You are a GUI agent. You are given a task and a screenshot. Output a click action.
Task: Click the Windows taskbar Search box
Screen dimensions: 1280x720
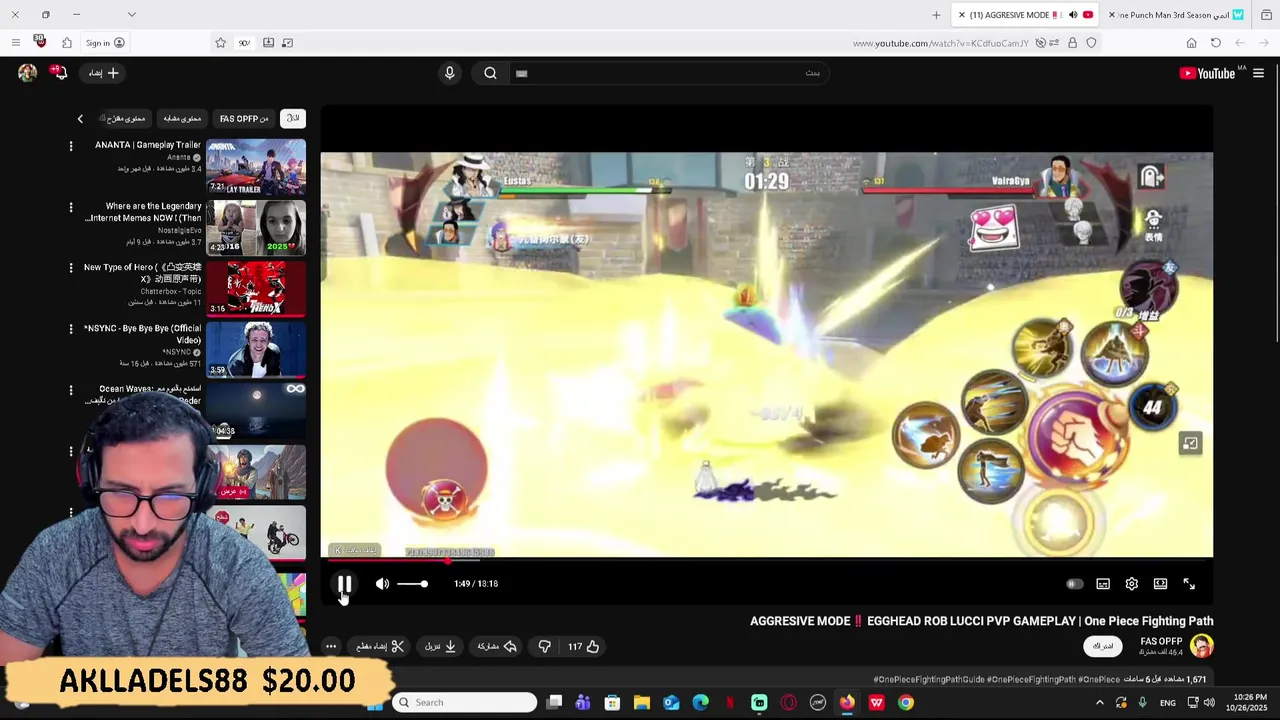pos(465,702)
